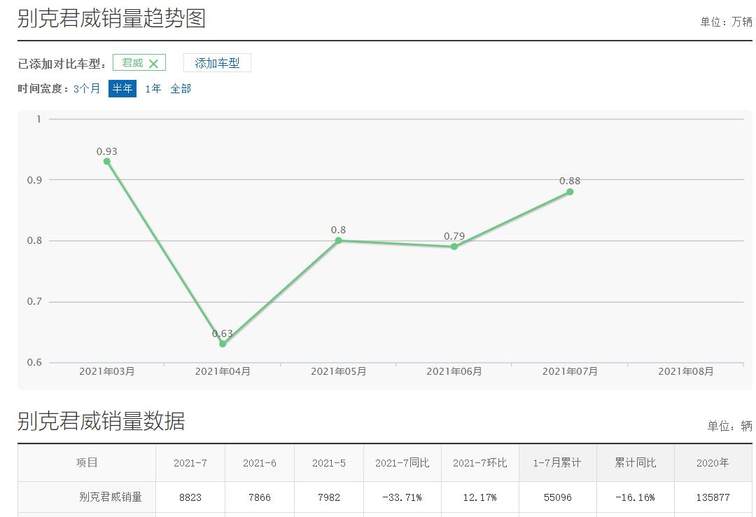Select the 半年 time range
This screenshot has width=756, height=517.
pyautogui.click(x=122, y=89)
